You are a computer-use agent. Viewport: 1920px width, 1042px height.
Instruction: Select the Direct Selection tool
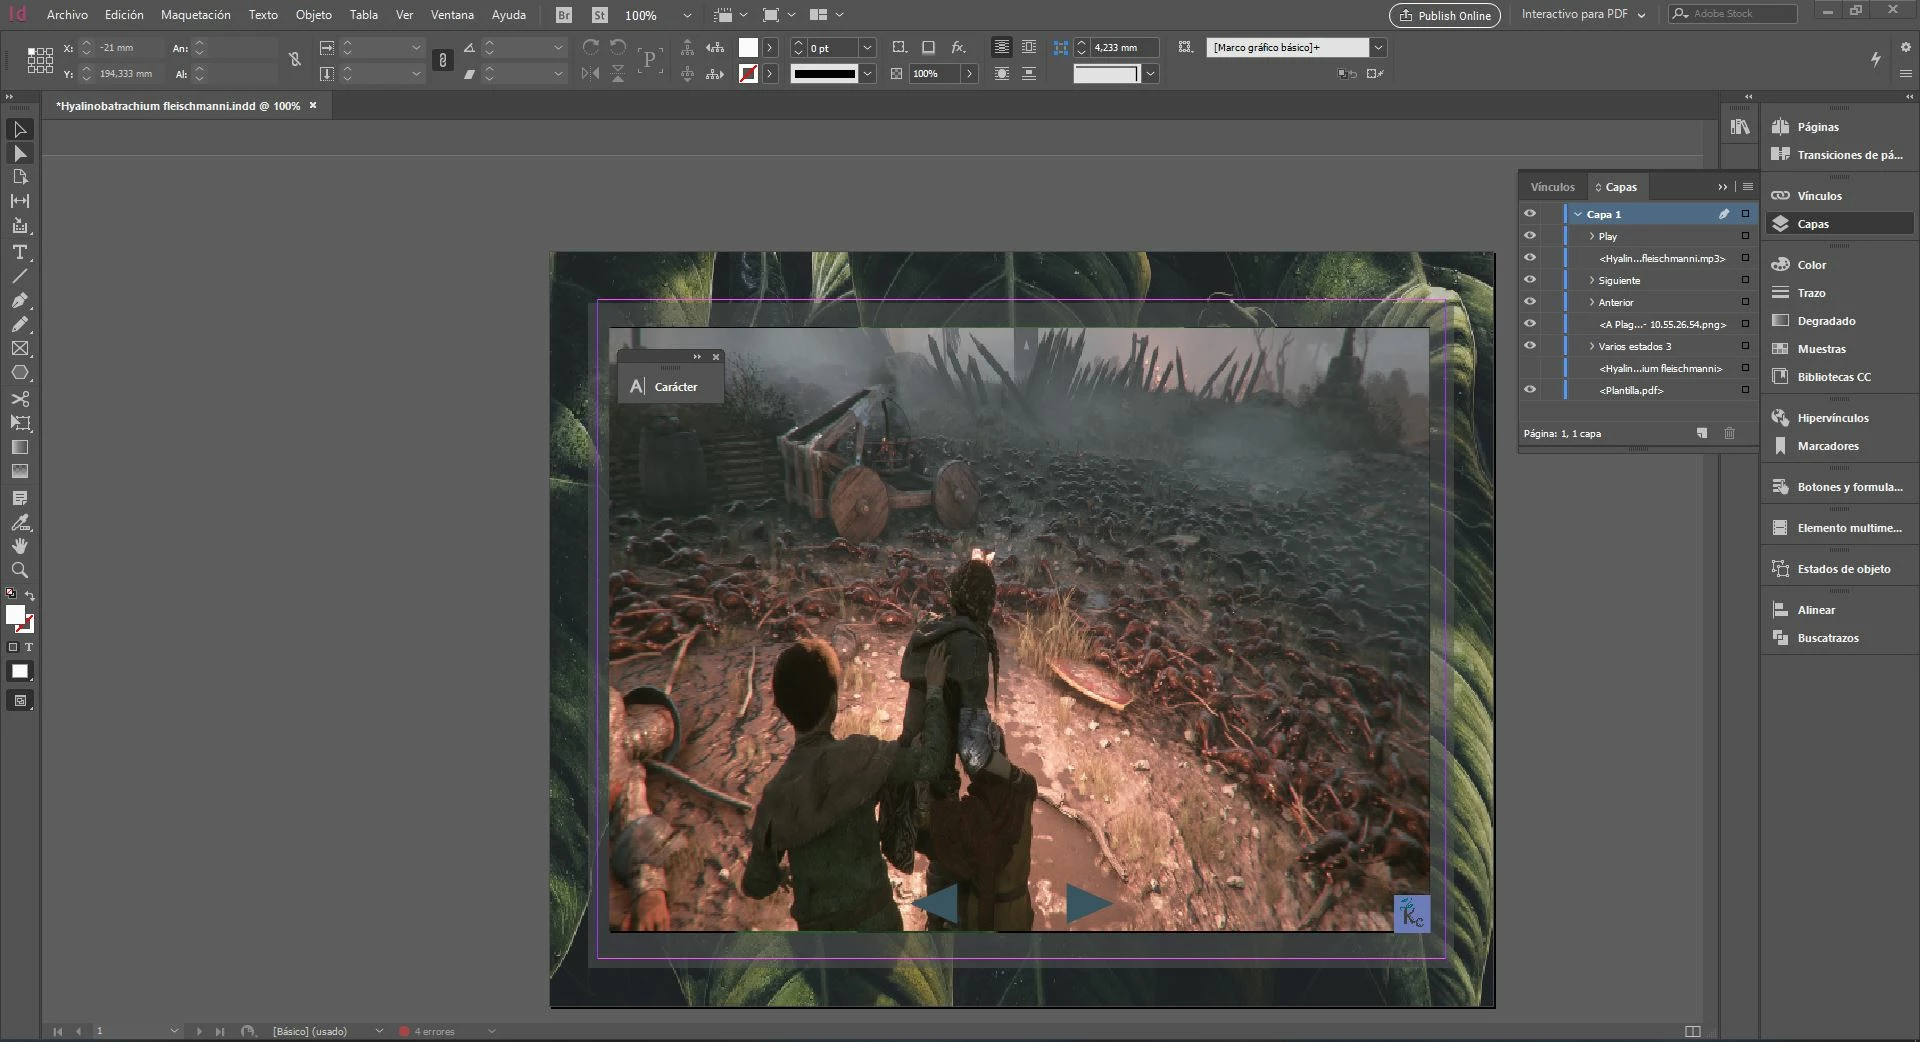19,154
